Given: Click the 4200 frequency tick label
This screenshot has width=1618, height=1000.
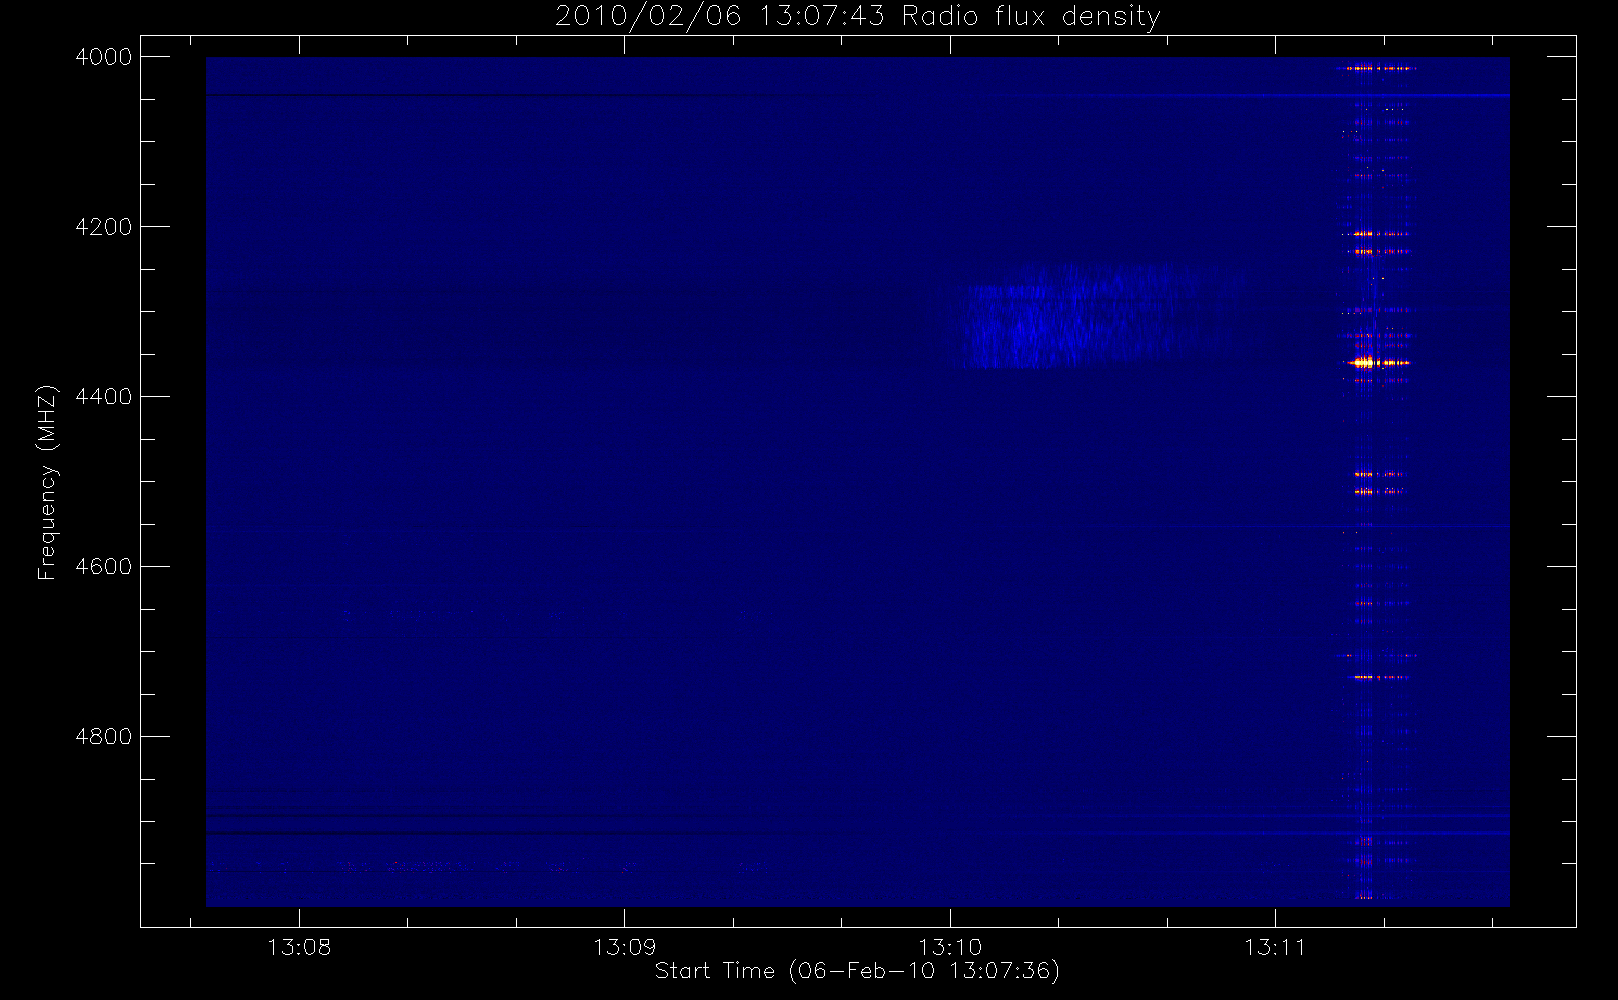Looking at the screenshot, I should (104, 227).
